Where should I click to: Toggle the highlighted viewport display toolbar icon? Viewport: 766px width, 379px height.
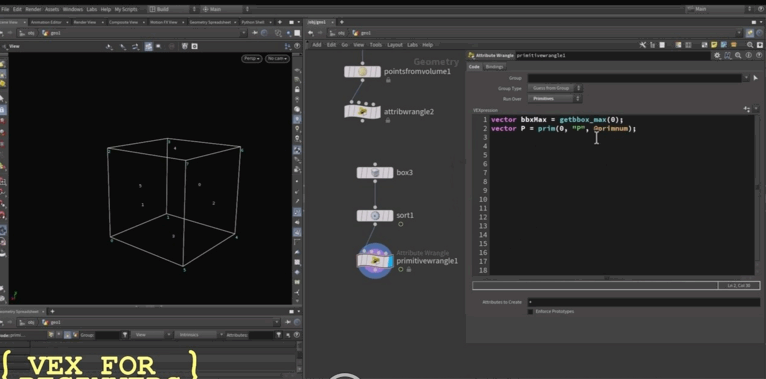coord(149,46)
